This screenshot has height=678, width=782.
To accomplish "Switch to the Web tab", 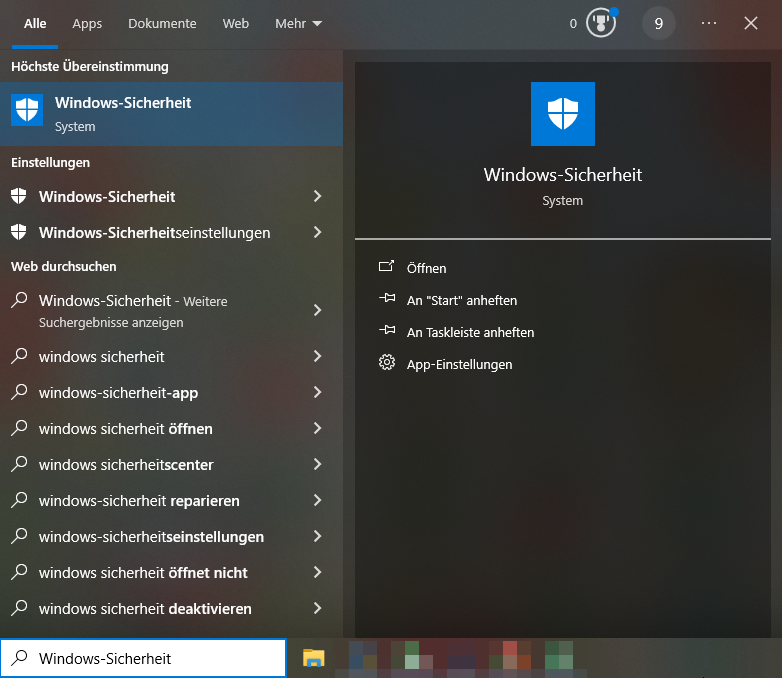I will pos(235,23).
